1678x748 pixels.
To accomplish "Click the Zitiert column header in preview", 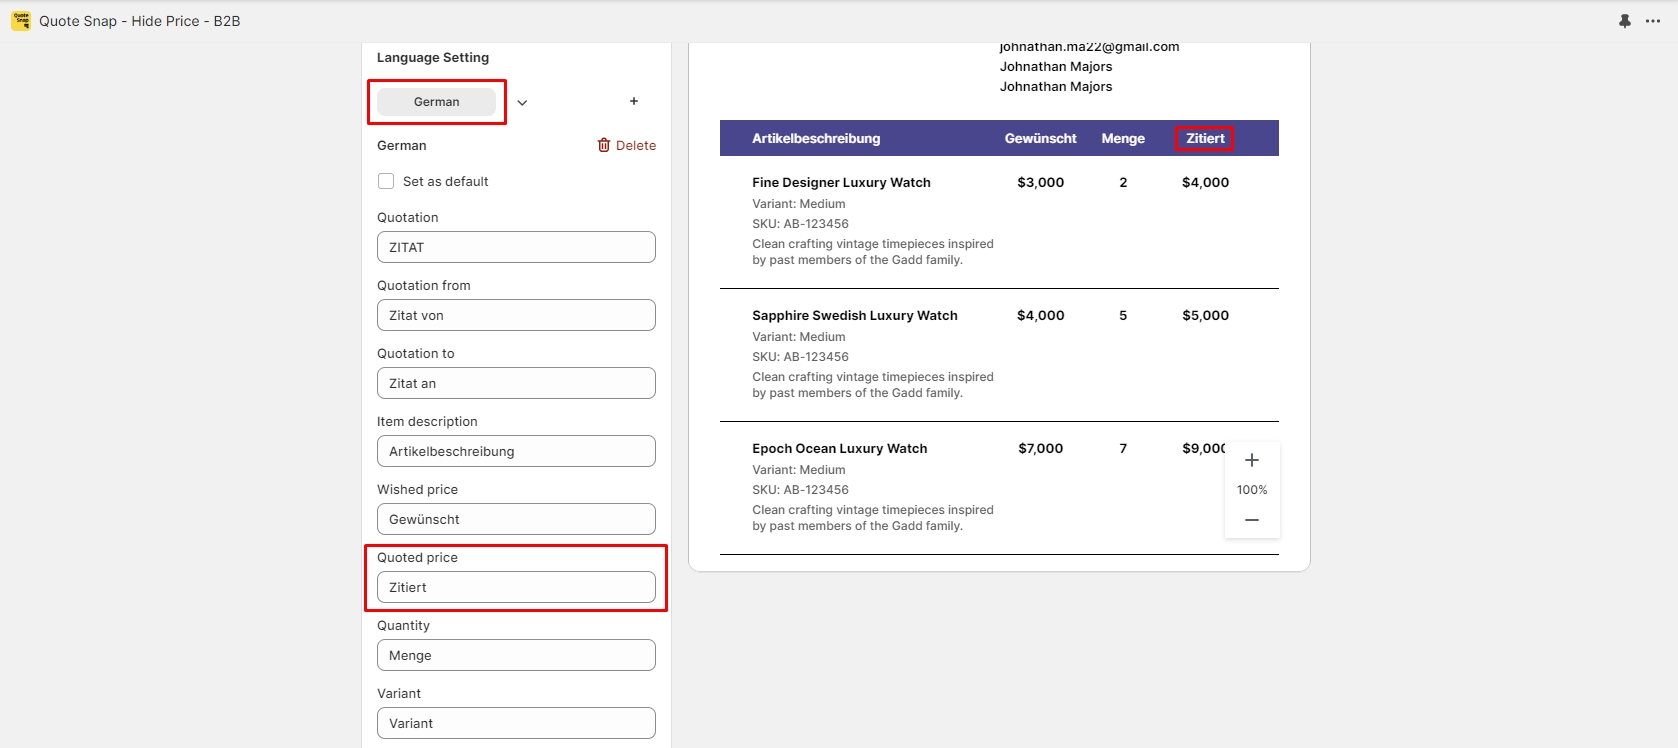I will click(1205, 139).
